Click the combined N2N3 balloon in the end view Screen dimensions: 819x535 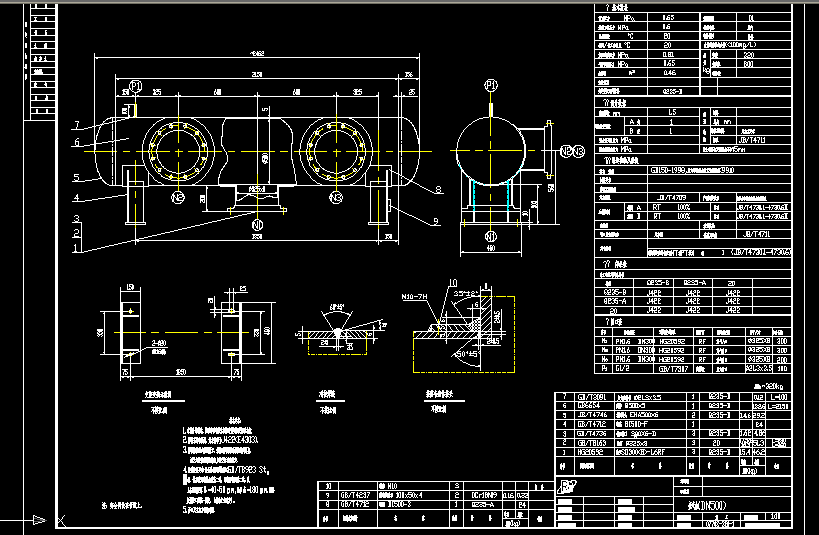[572, 152]
